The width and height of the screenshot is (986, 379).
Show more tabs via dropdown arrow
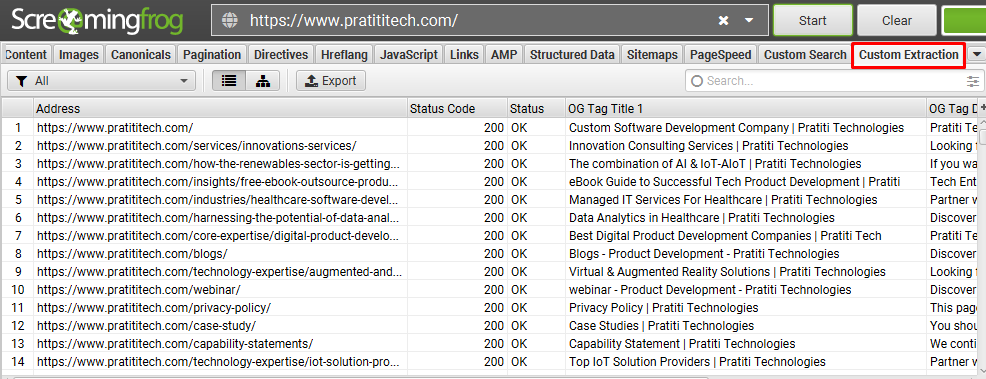(976, 55)
